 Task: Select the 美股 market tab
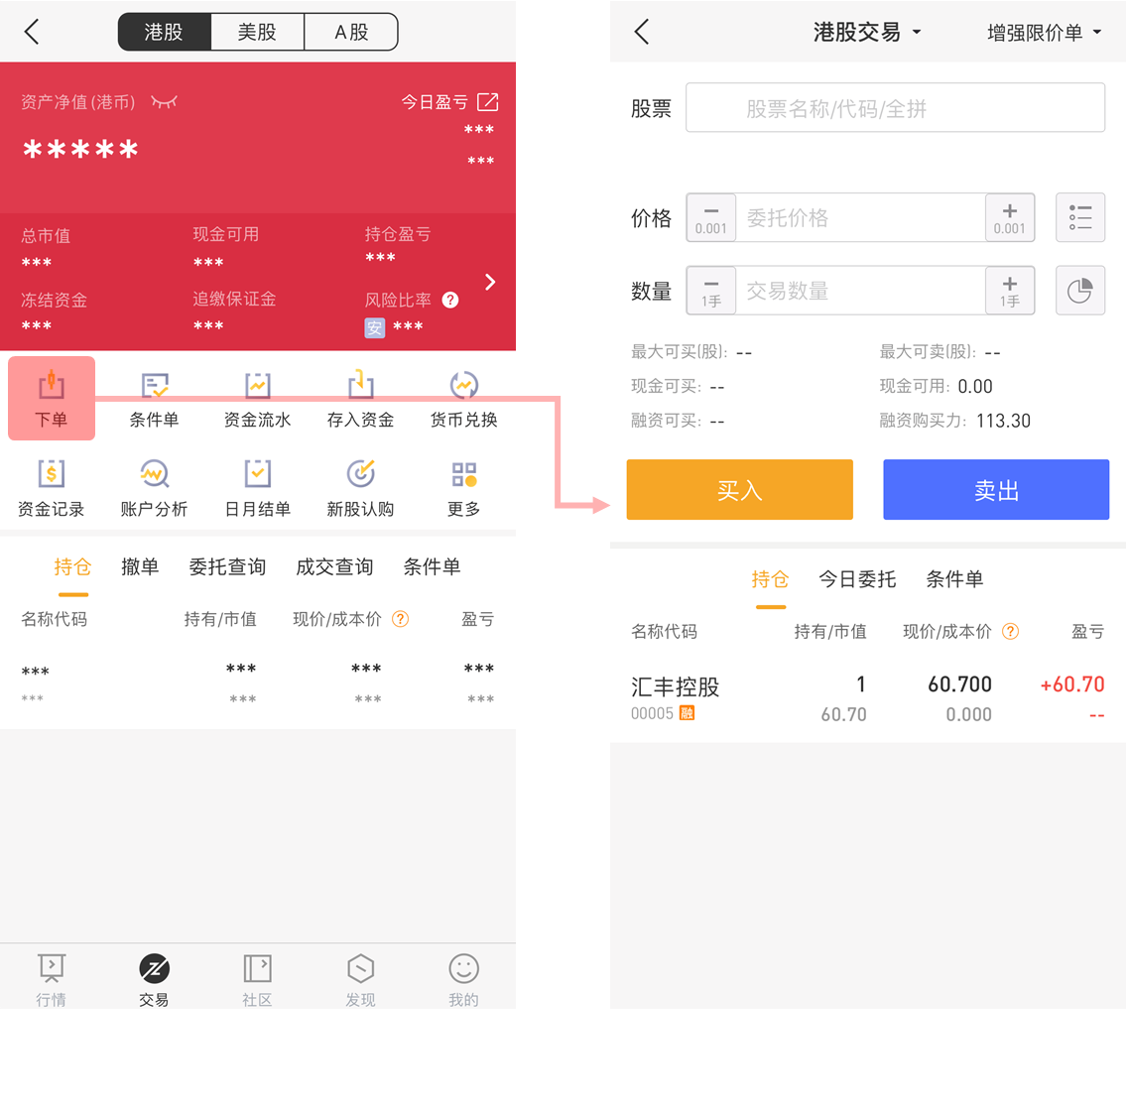point(258,32)
